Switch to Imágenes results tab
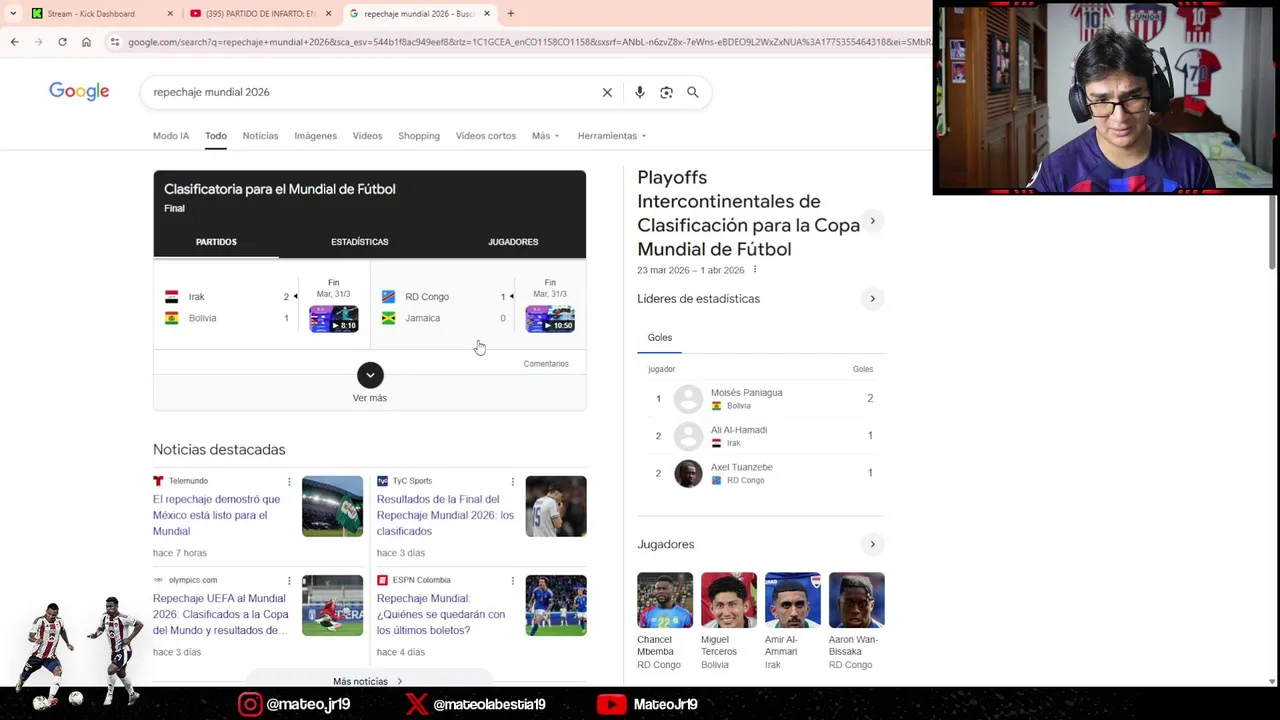Screen dimensions: 1280x720 click(x=315, y=136)
